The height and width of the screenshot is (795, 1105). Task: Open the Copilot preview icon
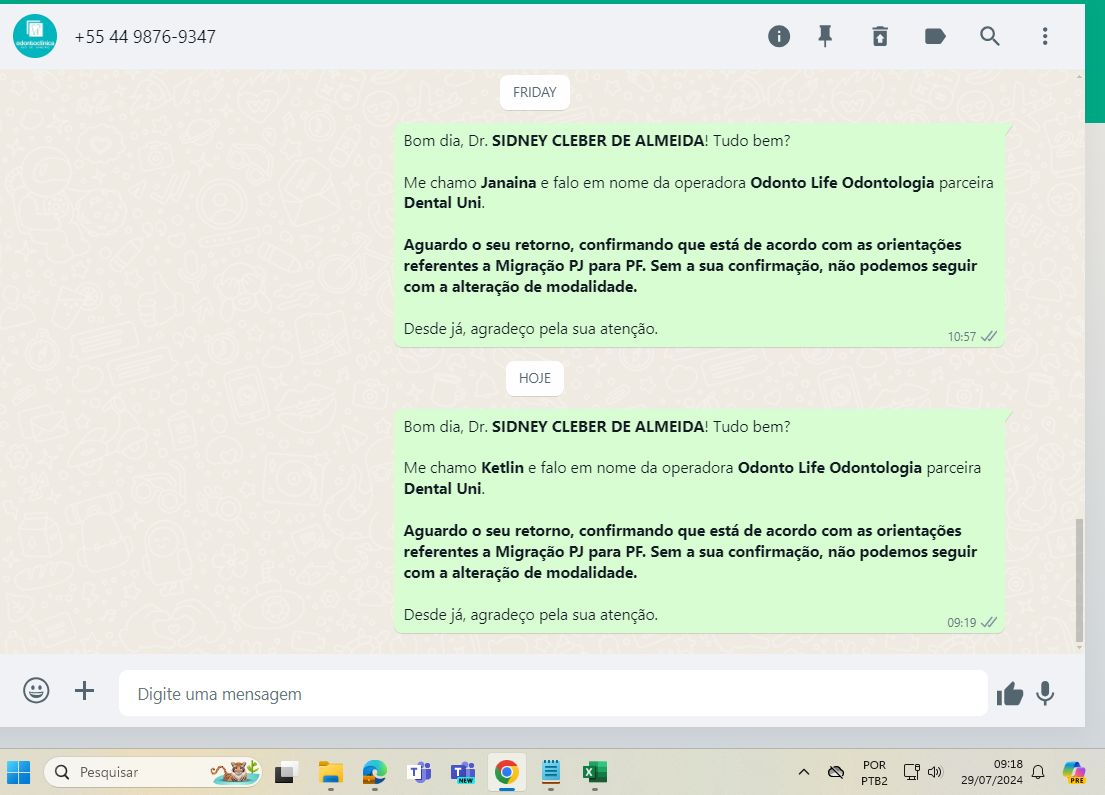point(1074,772)
